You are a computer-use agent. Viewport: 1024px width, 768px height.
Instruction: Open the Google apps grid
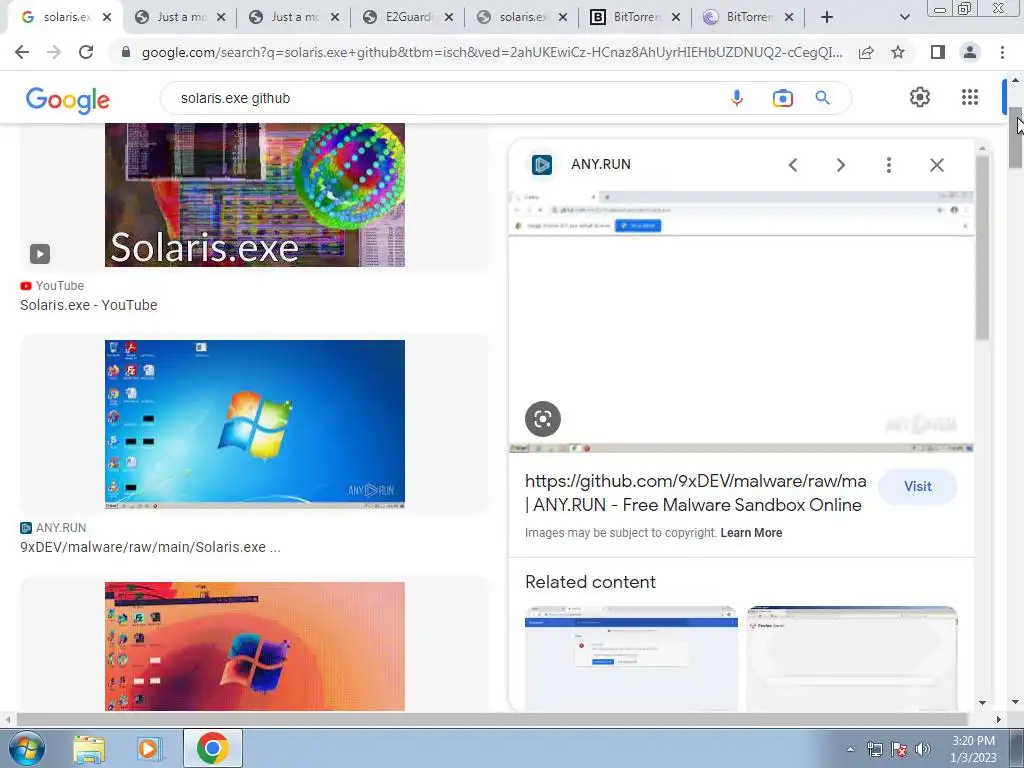(x=970, y=97)
